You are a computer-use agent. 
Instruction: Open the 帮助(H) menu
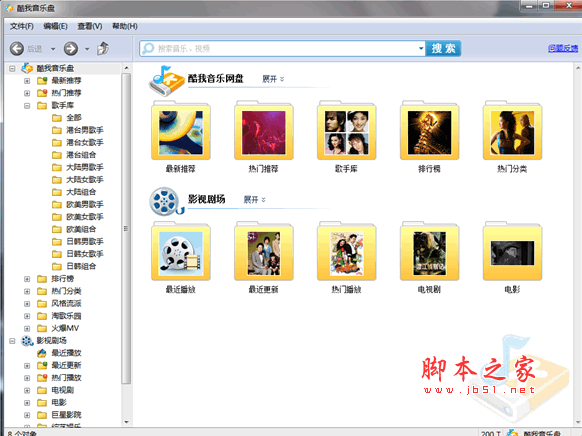[125, 26]
